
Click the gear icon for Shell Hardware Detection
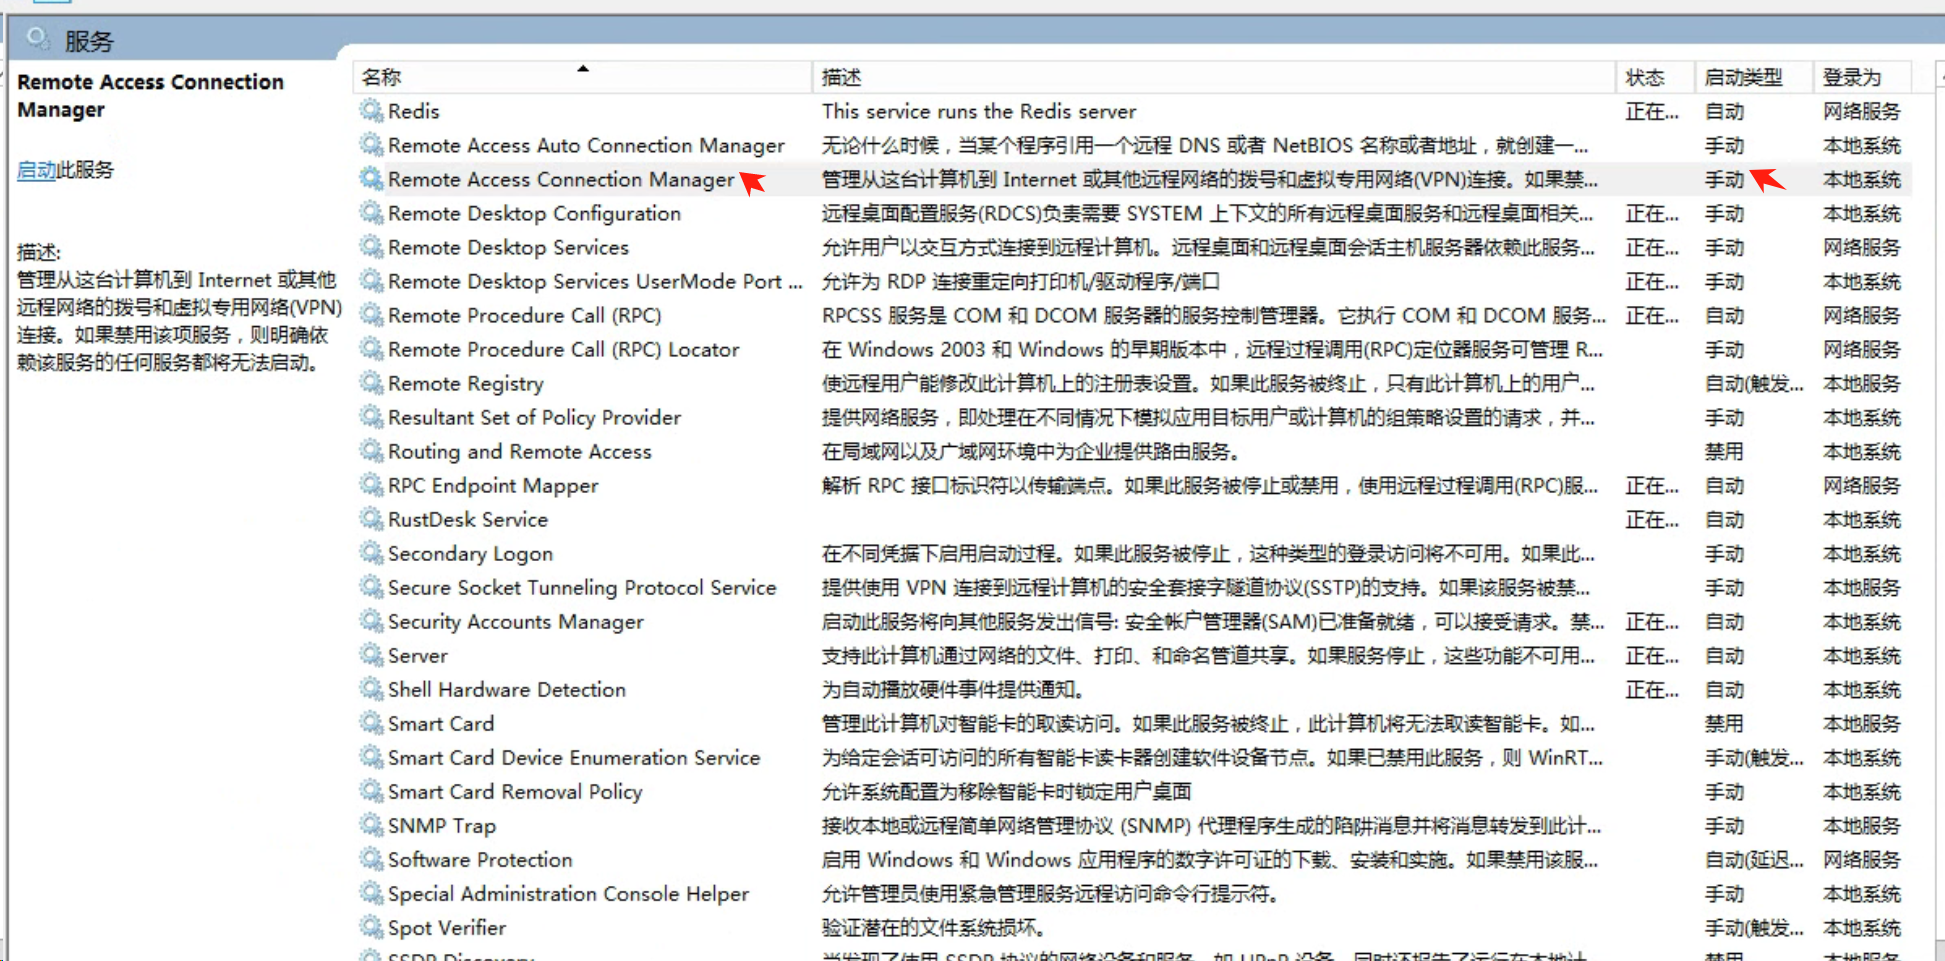click(x=372, y=688)
